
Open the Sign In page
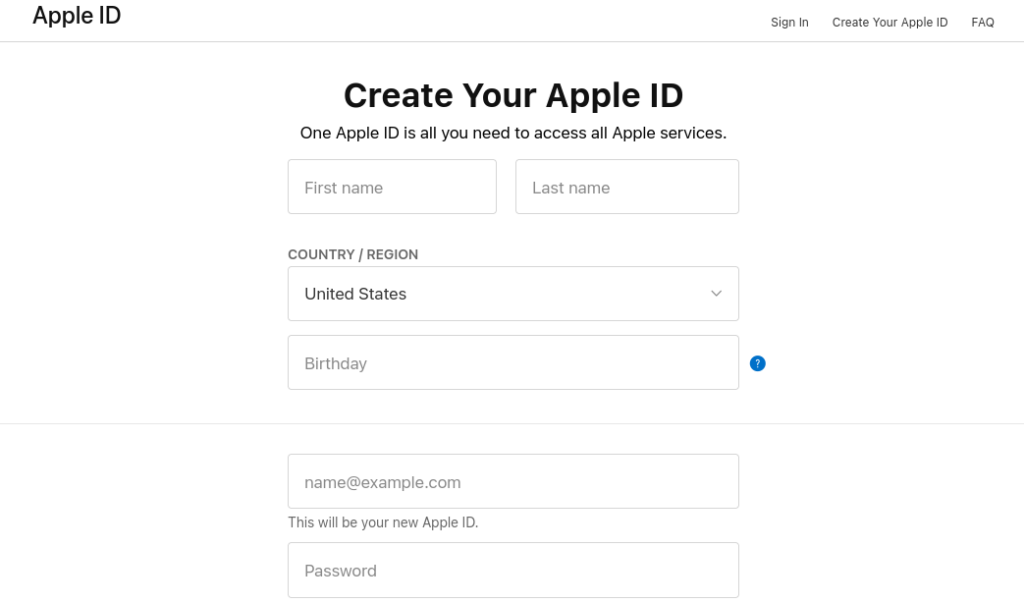(x=789, y=22)
